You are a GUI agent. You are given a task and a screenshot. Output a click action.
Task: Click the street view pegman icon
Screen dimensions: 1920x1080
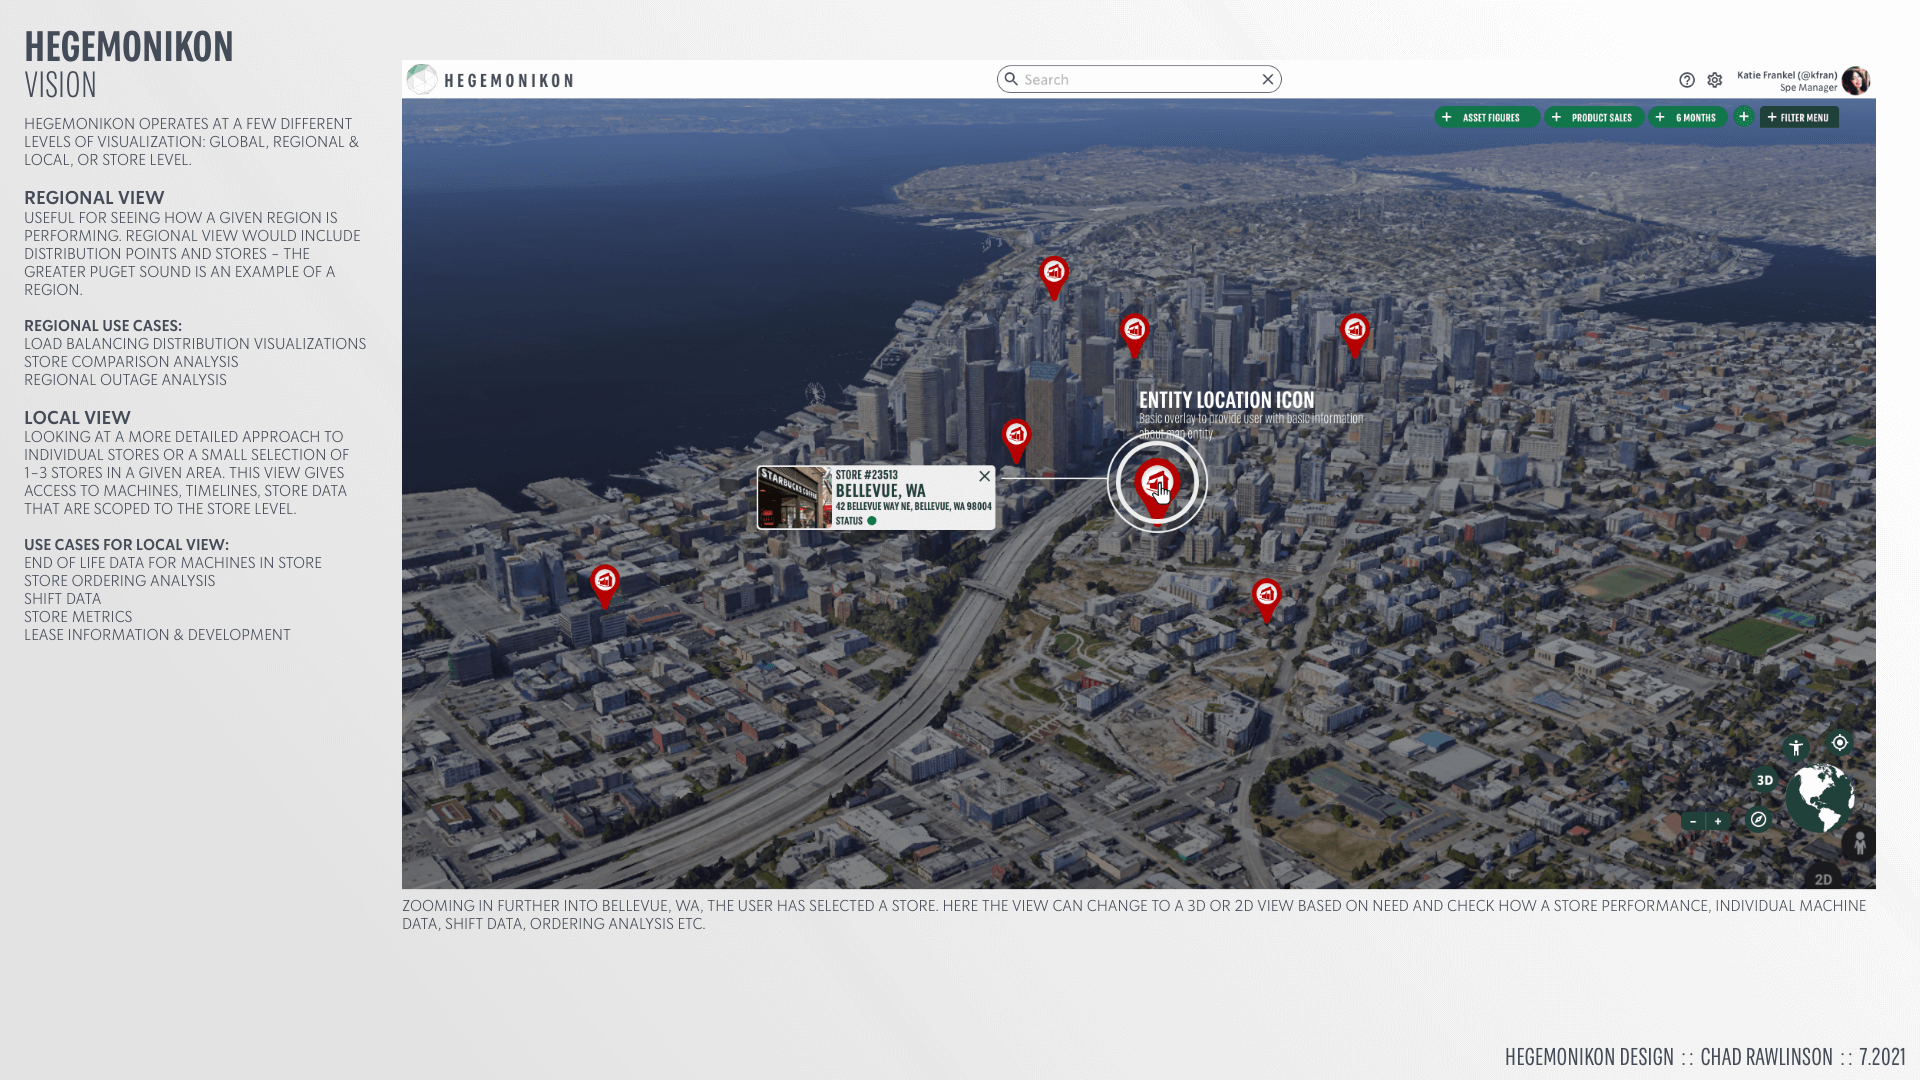tap(1859, 844)
